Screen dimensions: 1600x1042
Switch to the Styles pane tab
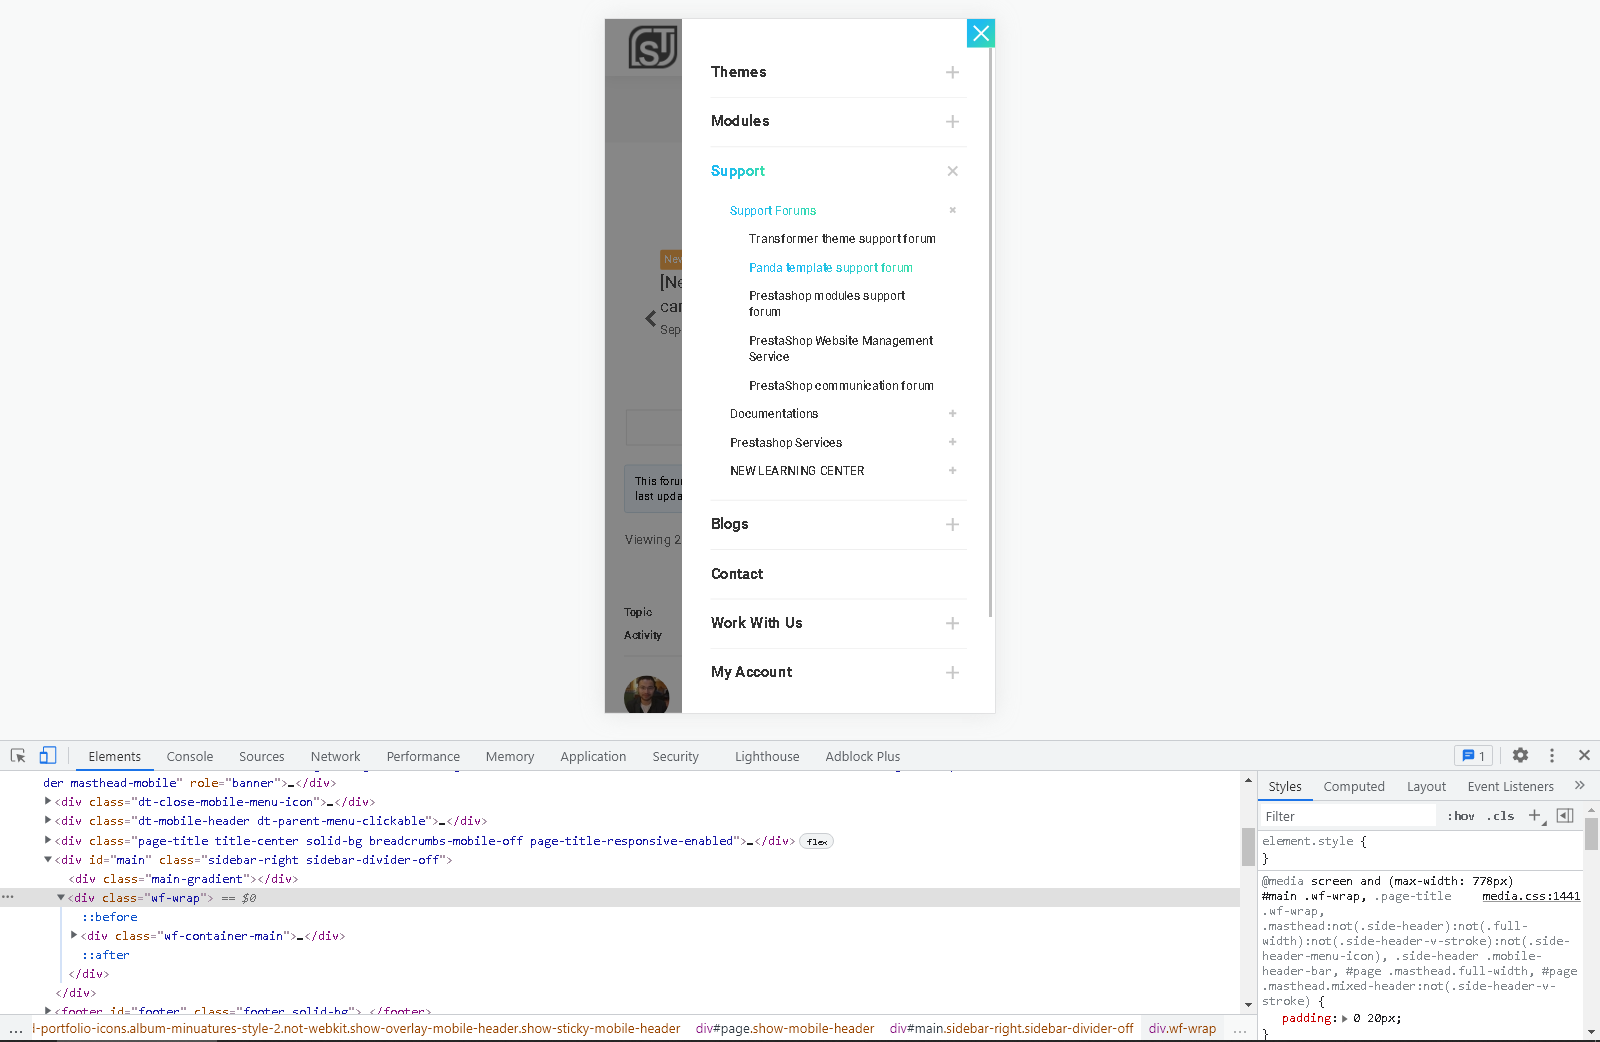(x=1285, y=787)
